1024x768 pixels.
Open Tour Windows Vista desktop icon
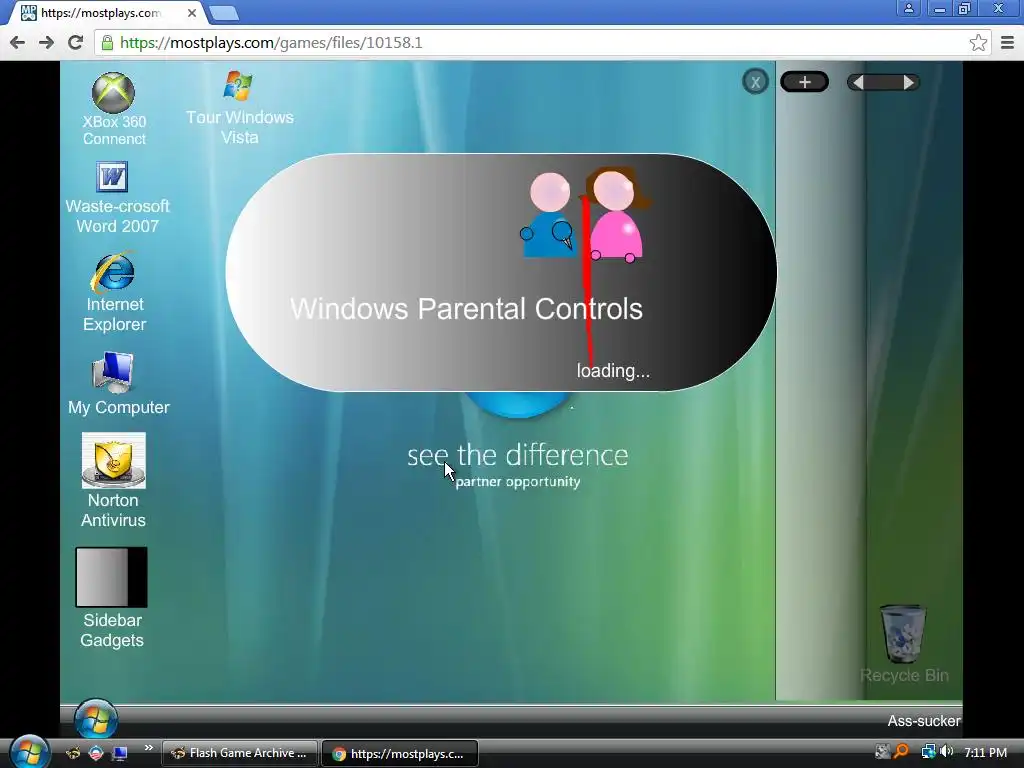[239, 107]
